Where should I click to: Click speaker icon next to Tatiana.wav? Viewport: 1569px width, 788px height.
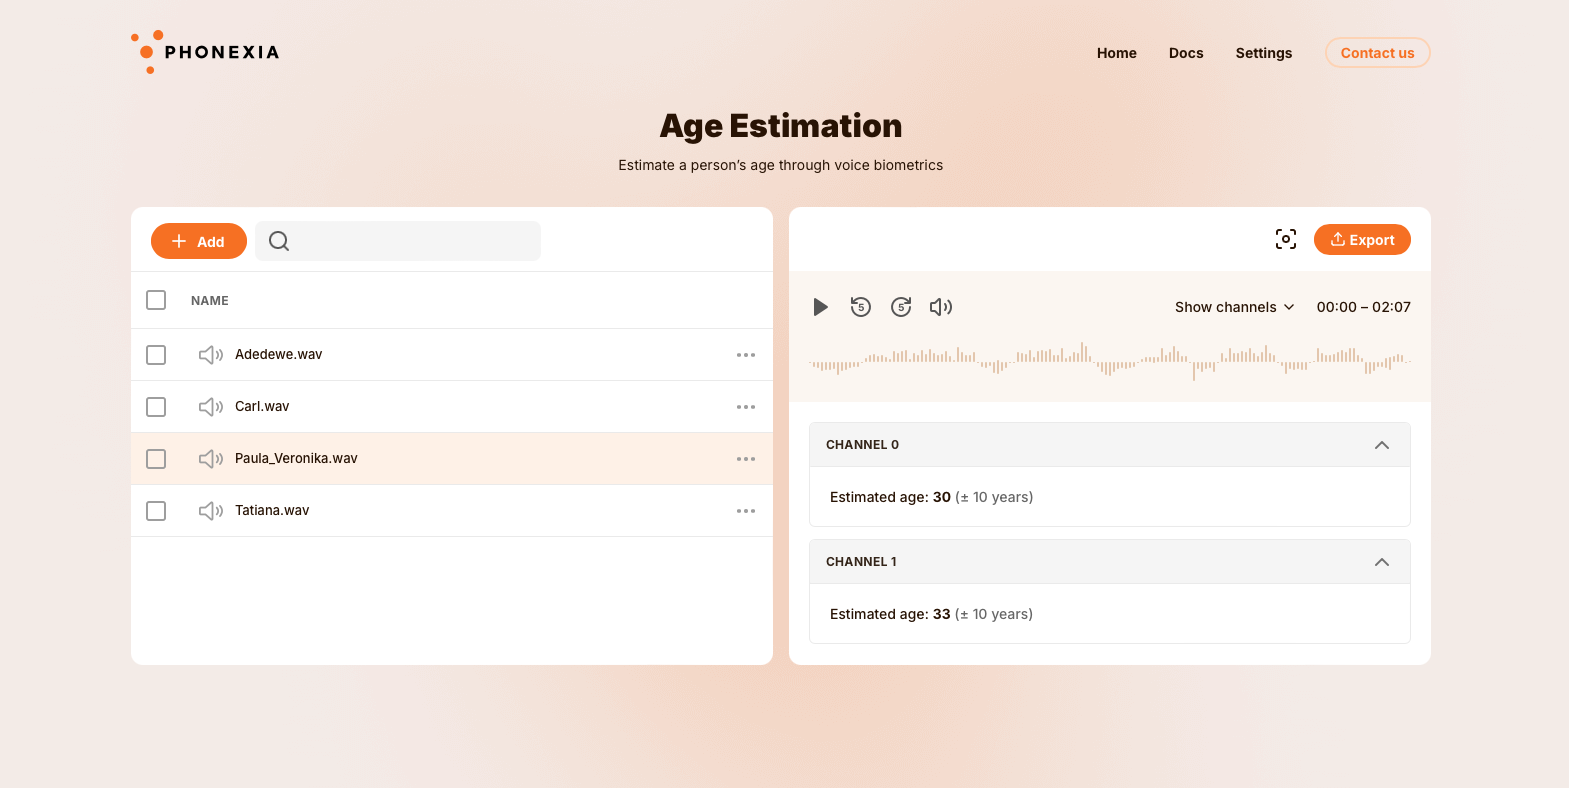(211, 511)
